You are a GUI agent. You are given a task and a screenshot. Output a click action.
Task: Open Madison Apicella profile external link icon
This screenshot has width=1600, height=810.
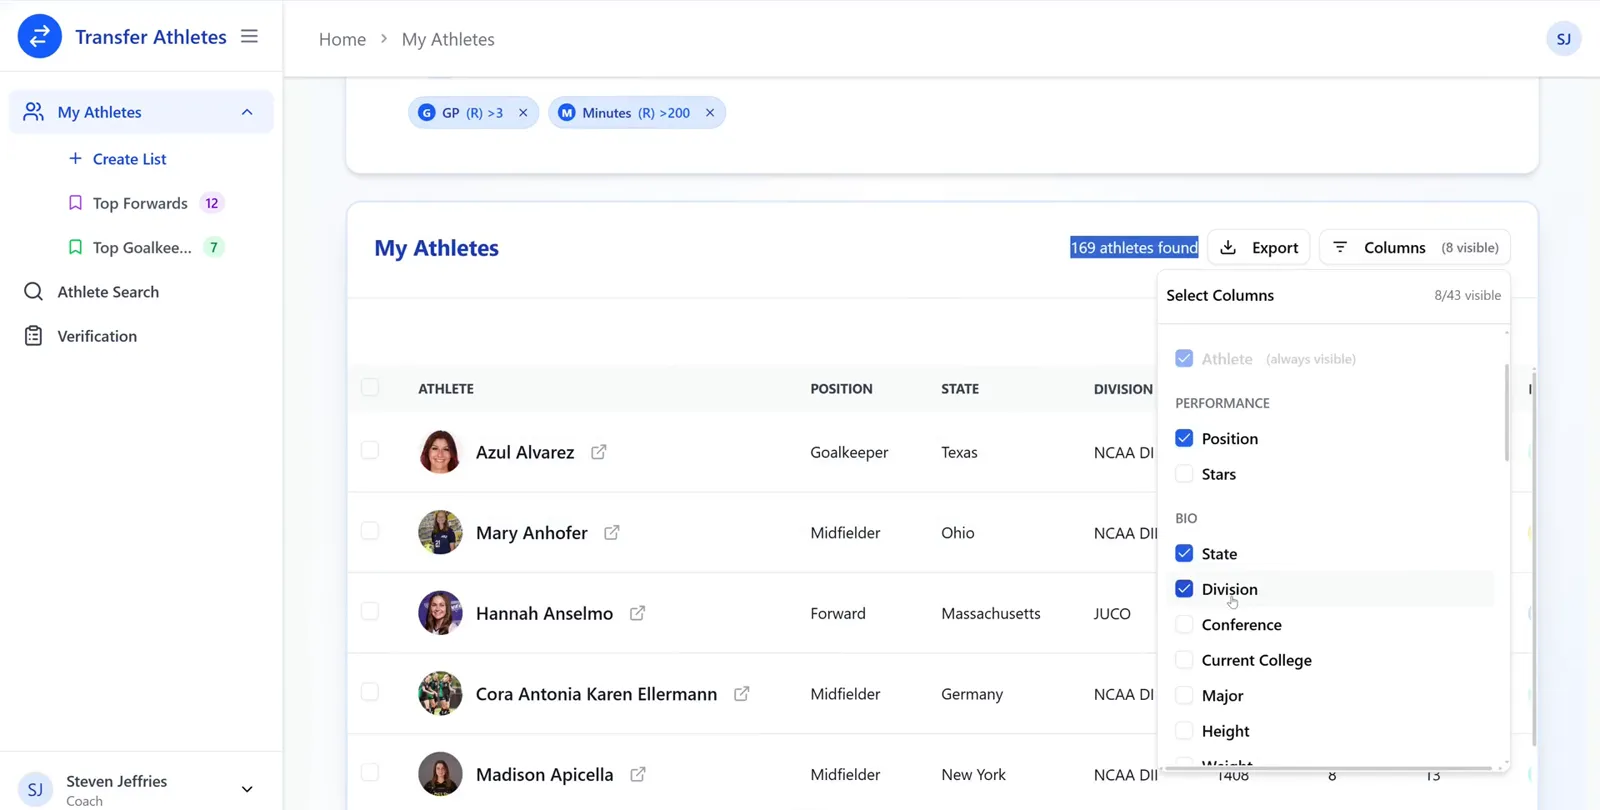click(638, 774)
